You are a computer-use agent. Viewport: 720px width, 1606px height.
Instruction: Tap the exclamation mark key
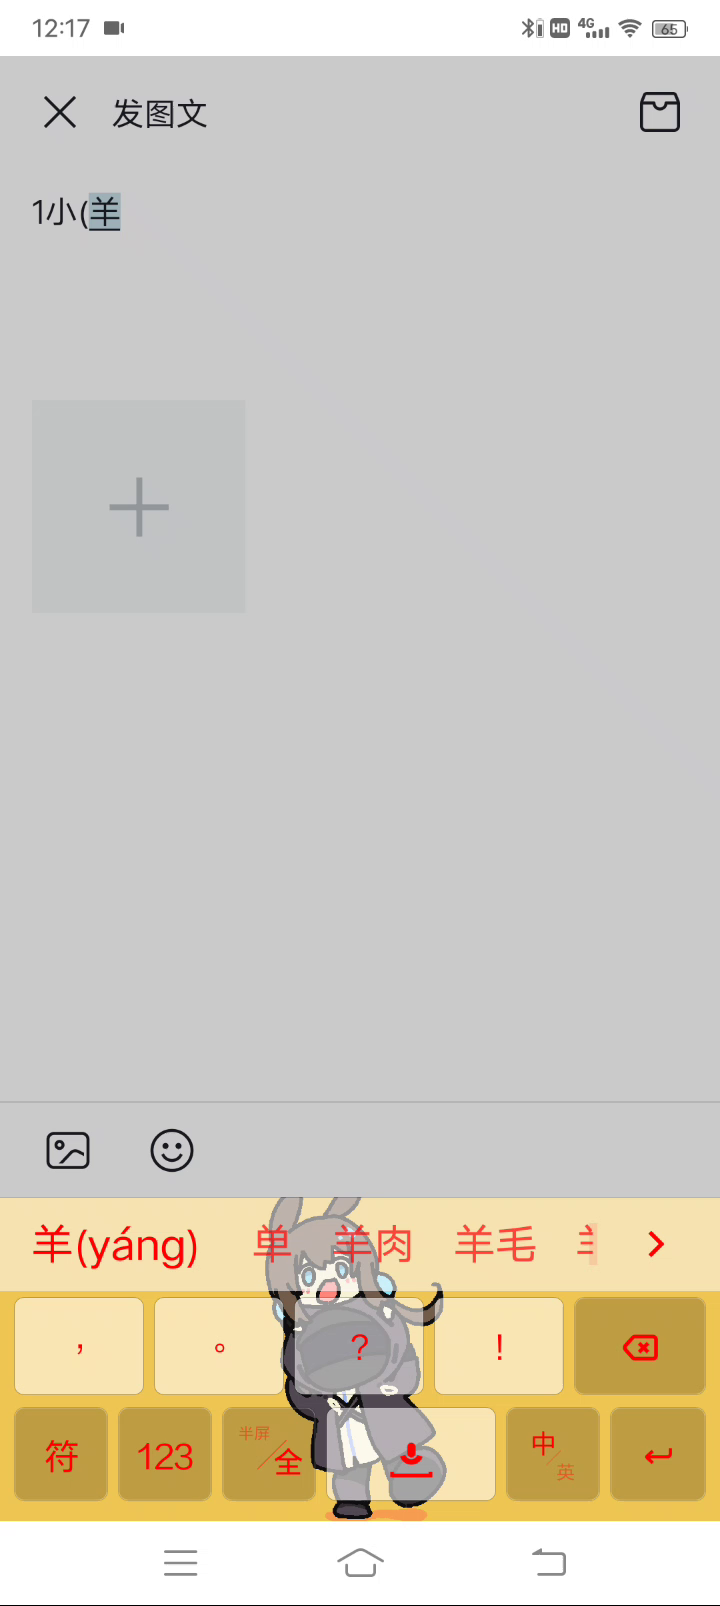tap(499, 1346)
